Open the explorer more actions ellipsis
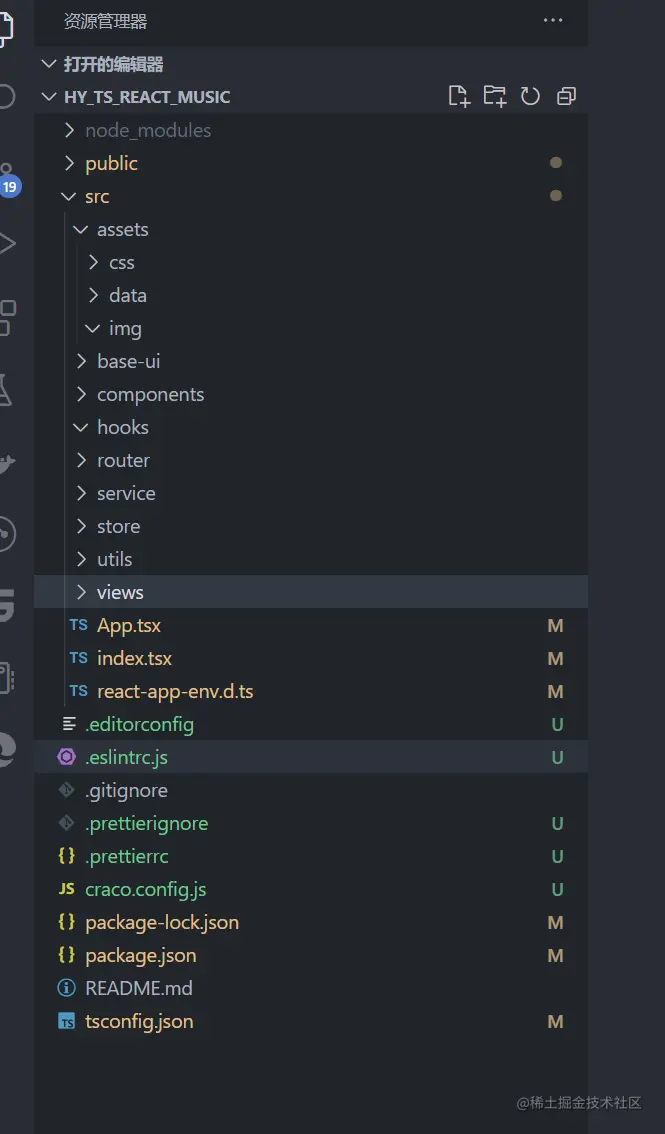The height and width of the screenshot is (1134, 665). click(553, 20)
